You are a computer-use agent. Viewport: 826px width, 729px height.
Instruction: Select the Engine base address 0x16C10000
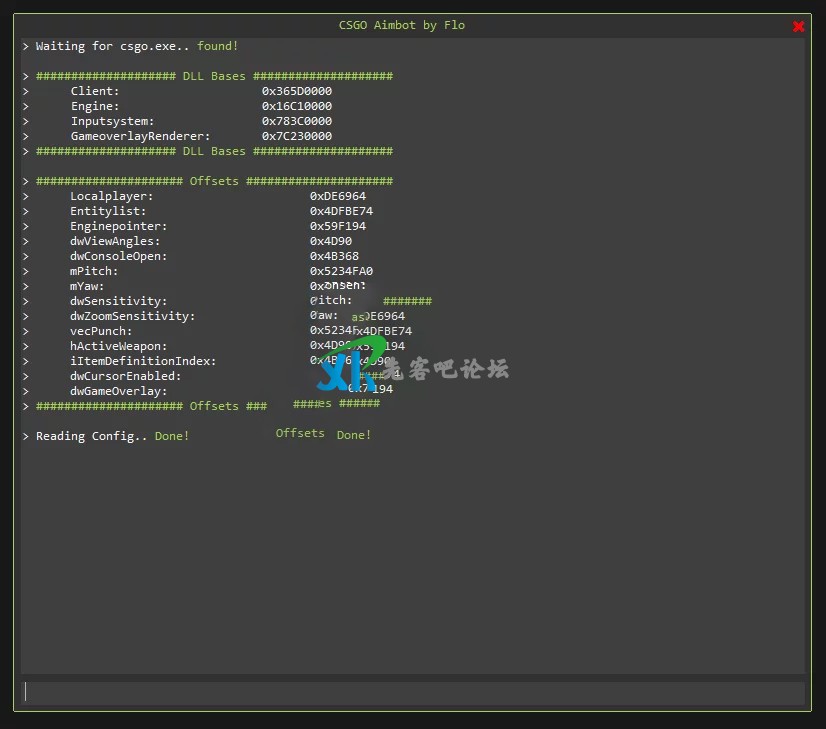pyautogui.click(x=297, y=106)
